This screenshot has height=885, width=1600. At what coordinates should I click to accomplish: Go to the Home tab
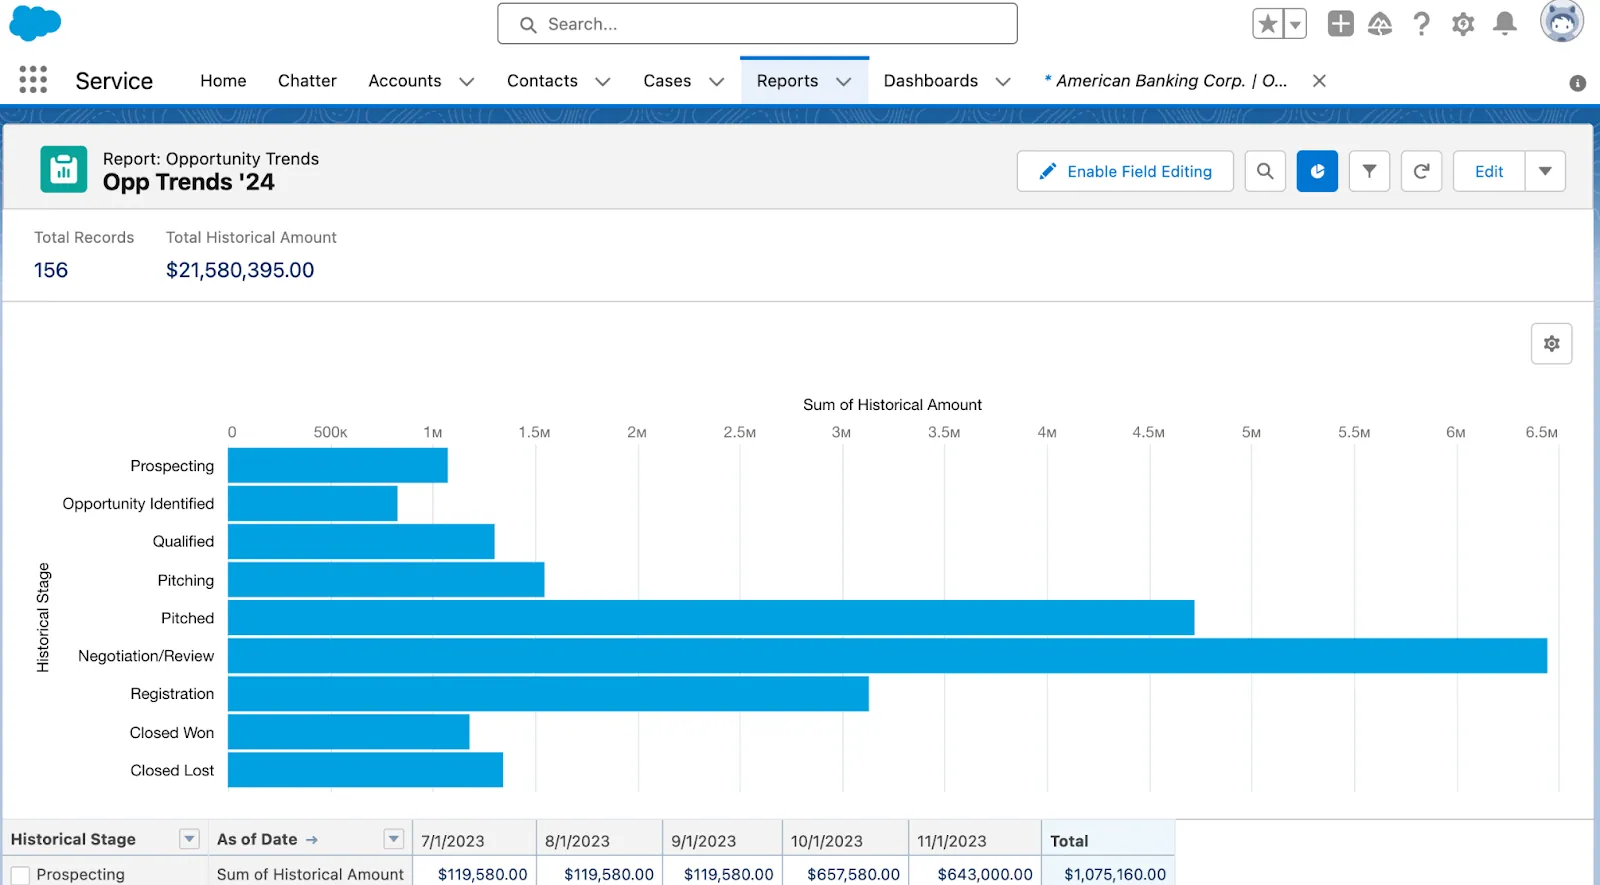(223, 81)
